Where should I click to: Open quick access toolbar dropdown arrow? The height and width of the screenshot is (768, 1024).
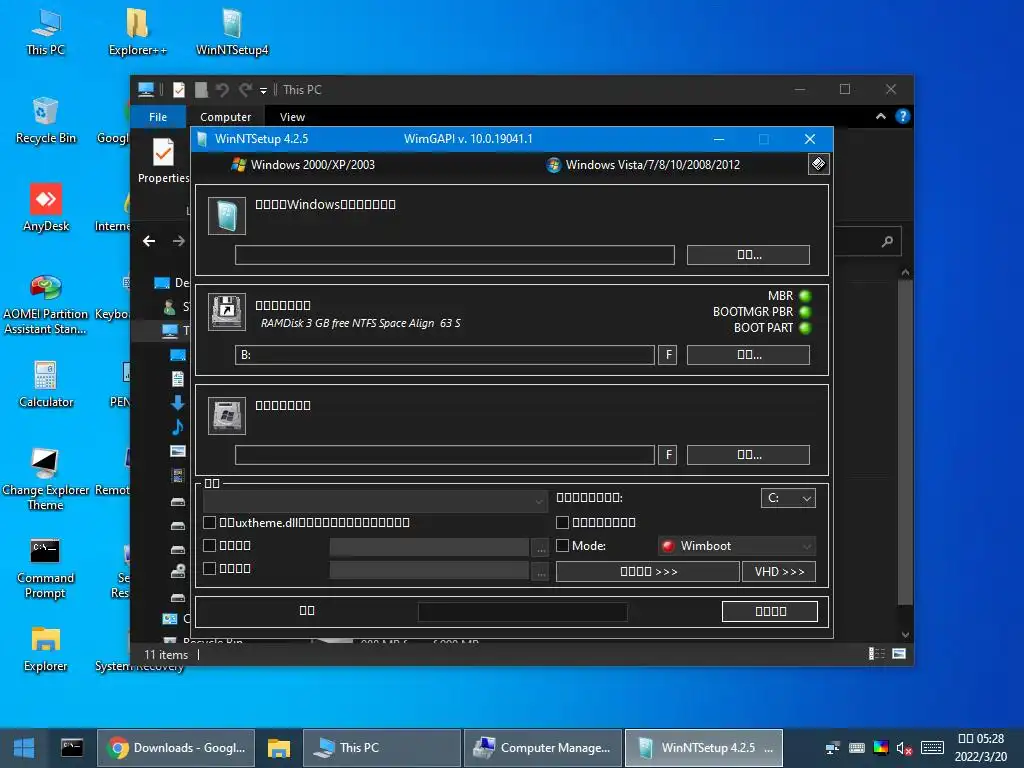[x=263, y=91]
